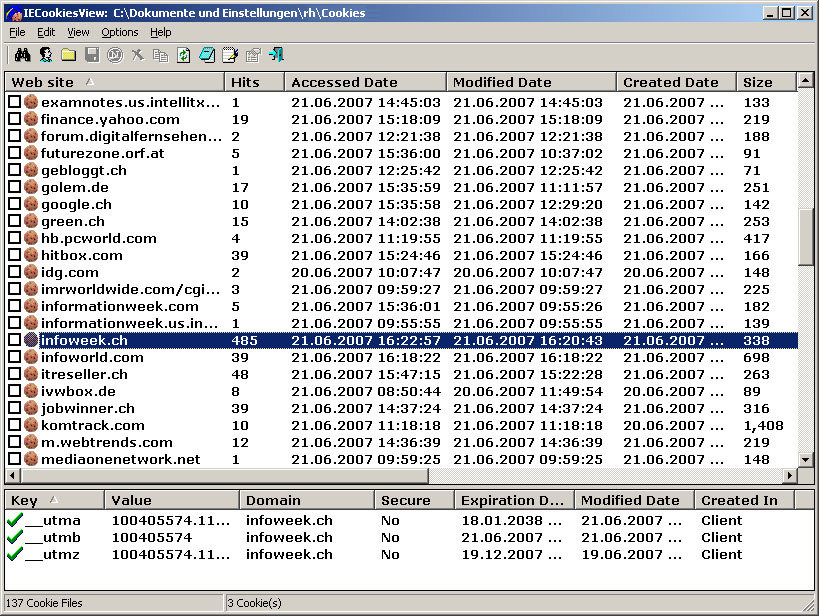Image resolution: width=819 pixels, height=616 pixels.
Task: Open the Help menu
Action: [161, 32]
